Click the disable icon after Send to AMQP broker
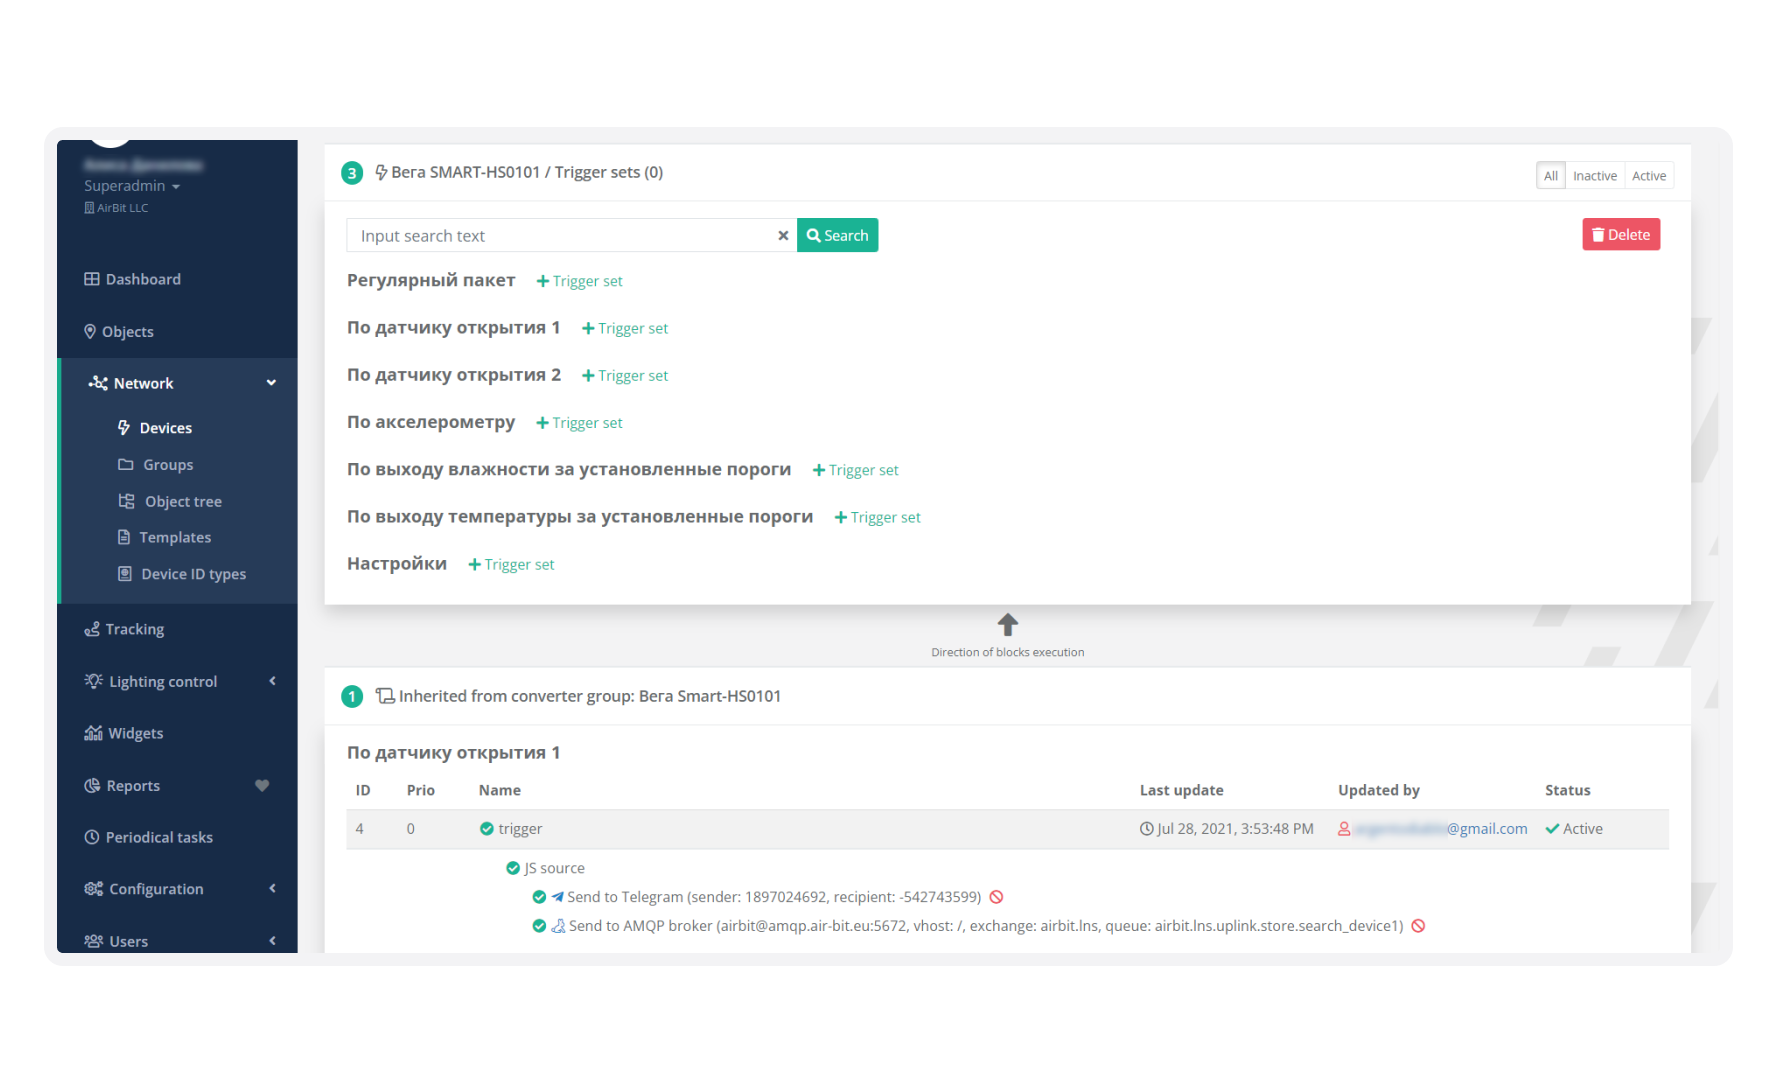 click(x=1418, y=926)
